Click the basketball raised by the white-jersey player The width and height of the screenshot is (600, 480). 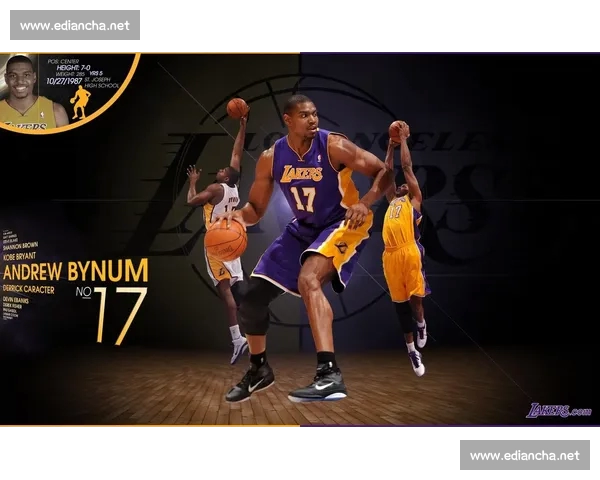237,108
